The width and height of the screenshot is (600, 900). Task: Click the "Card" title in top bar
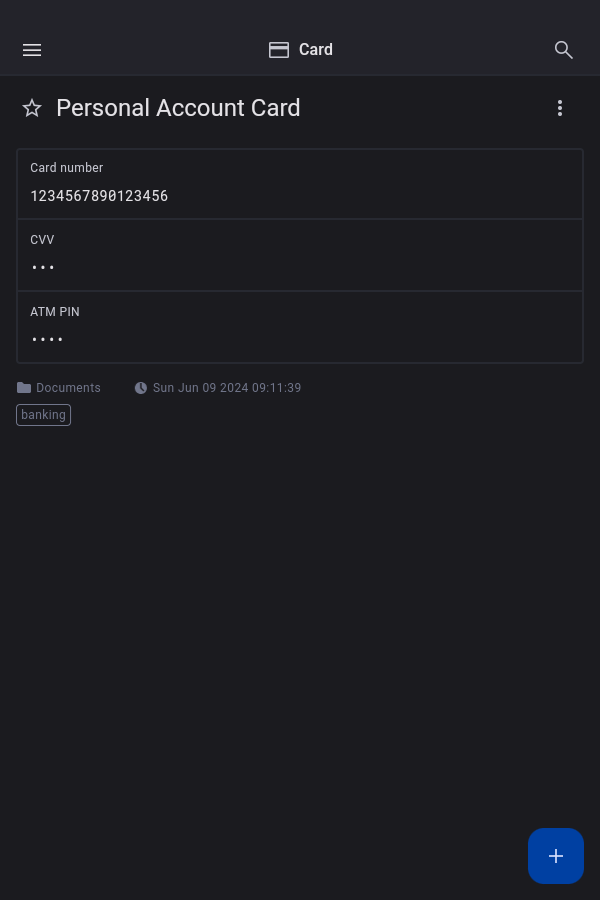coord(316,50)
